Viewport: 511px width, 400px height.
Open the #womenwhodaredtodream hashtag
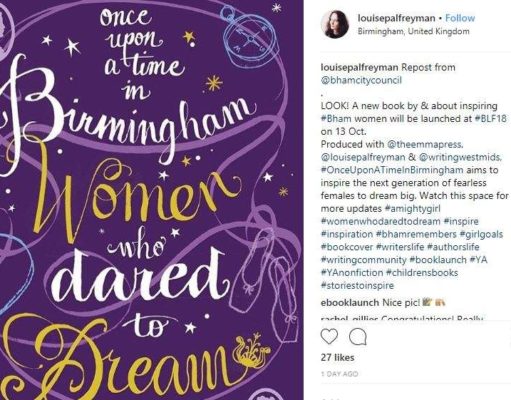[381, 221]
